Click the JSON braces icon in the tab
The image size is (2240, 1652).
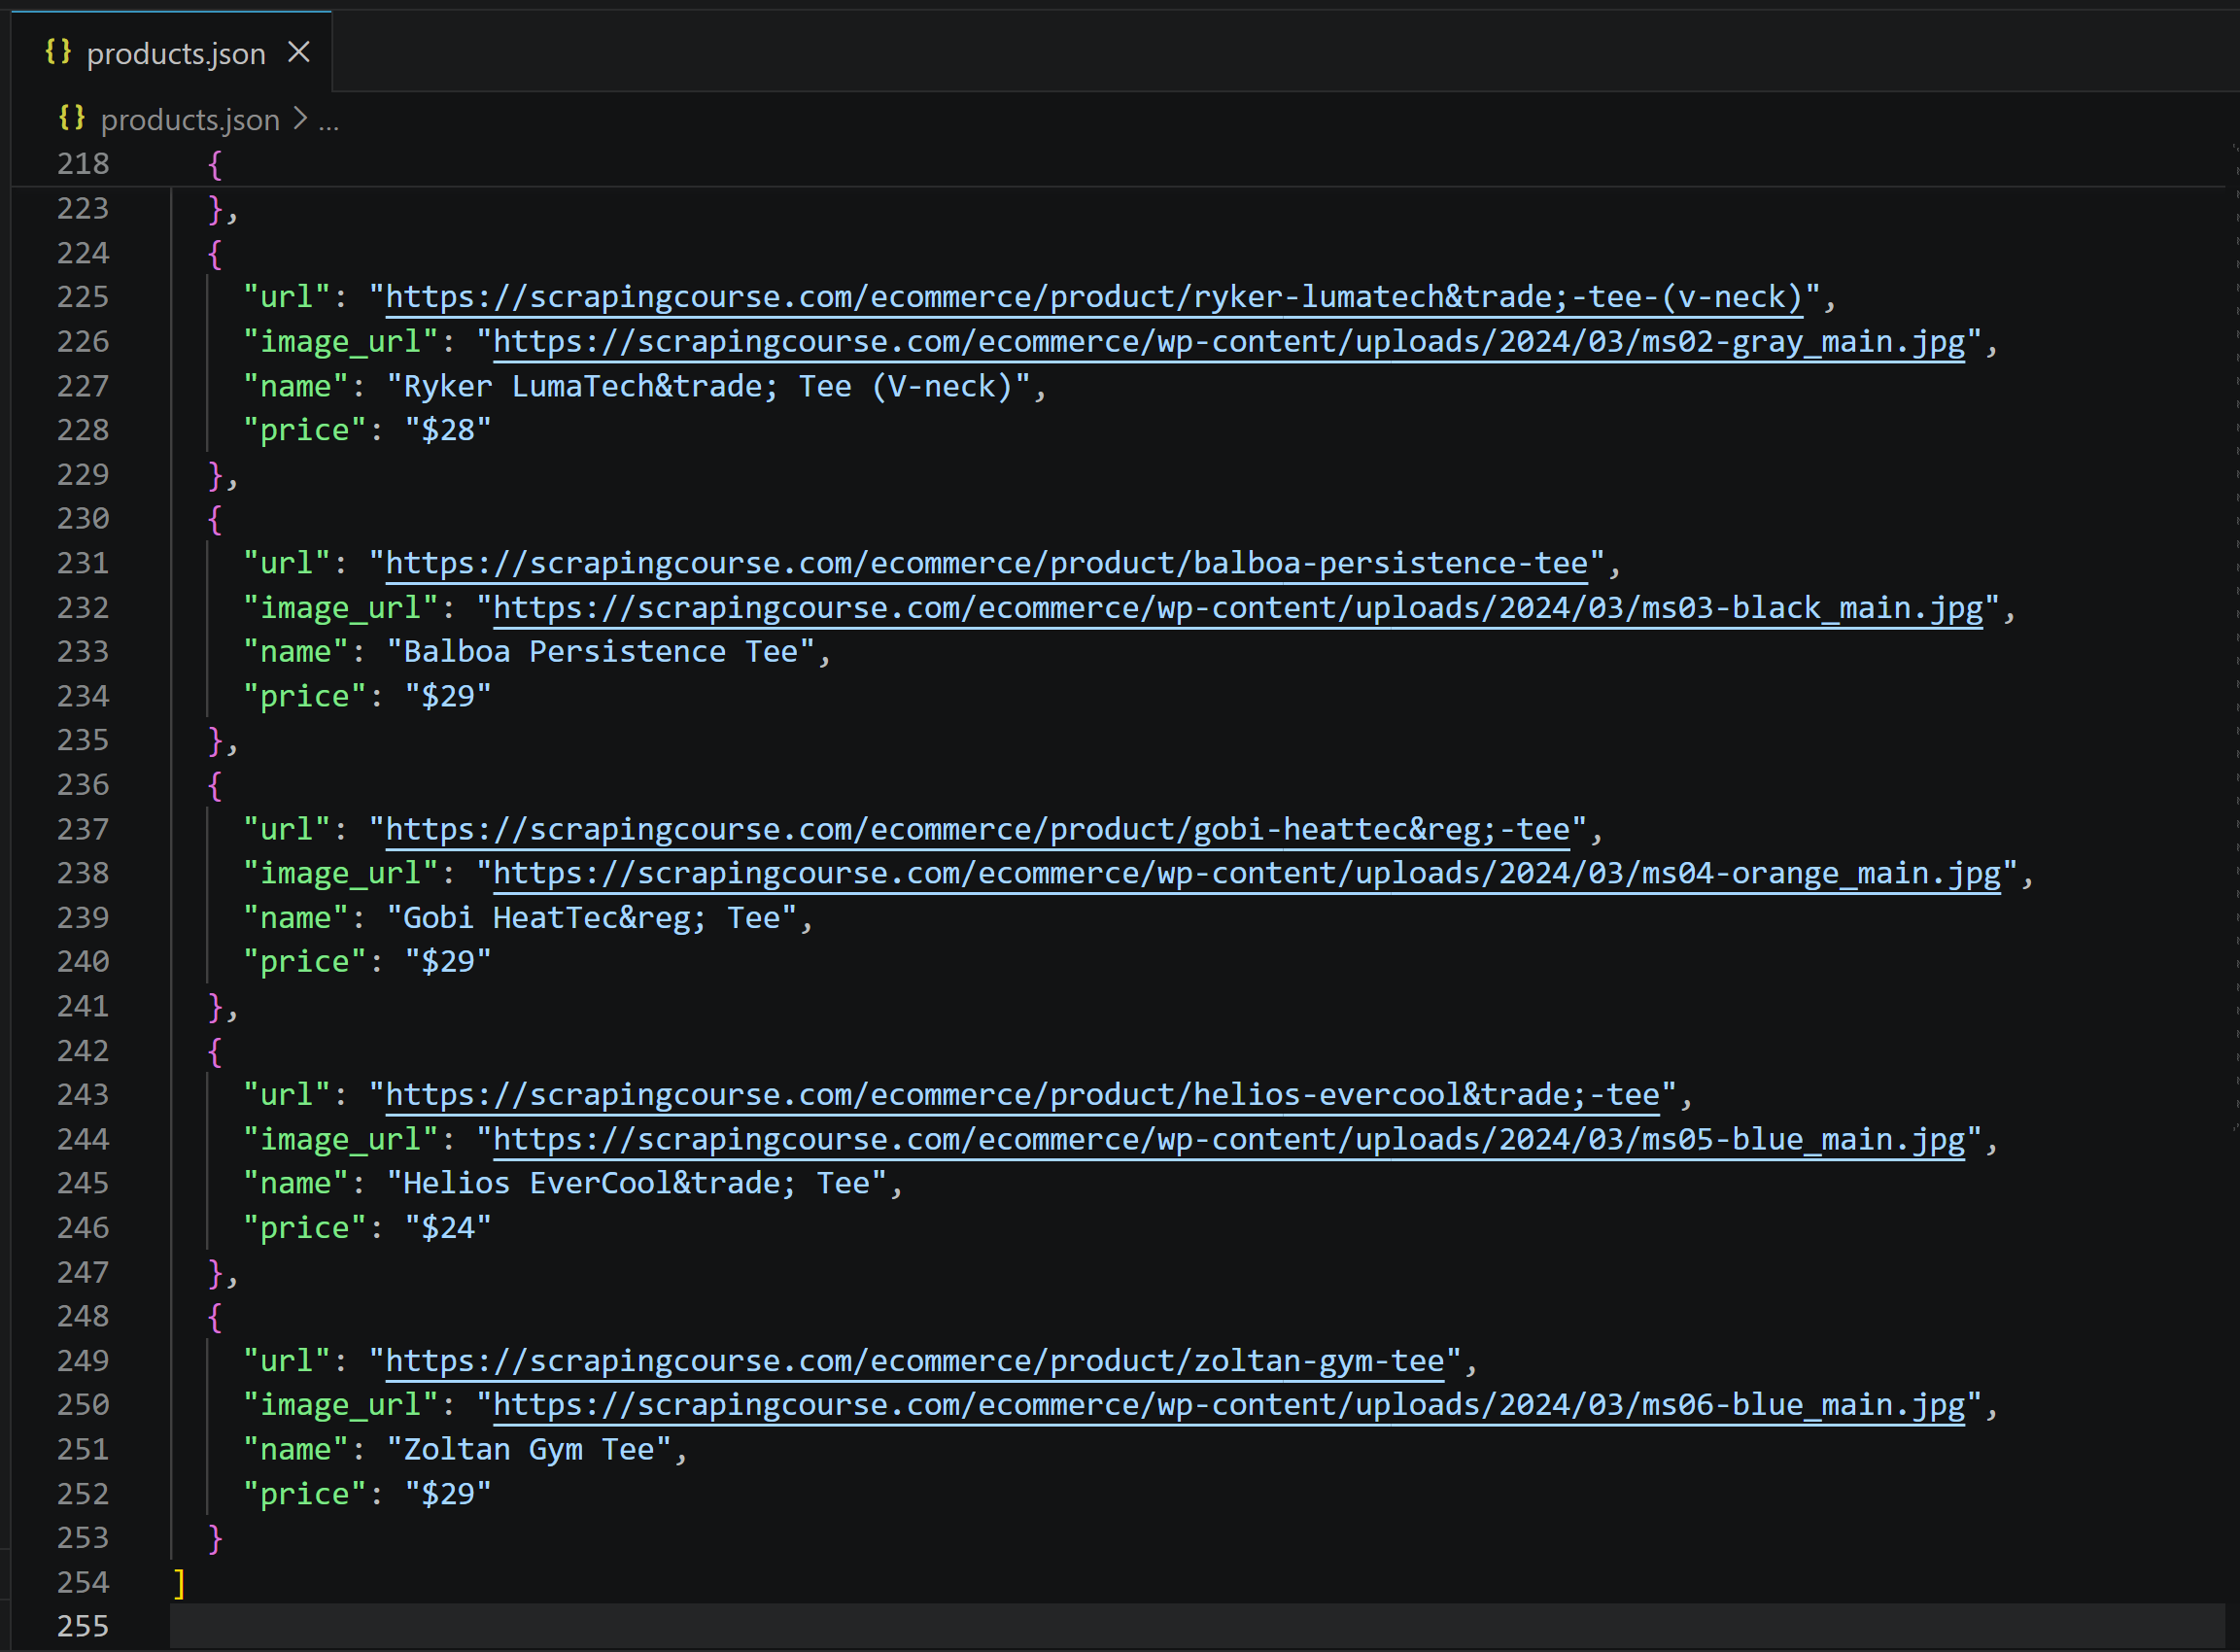[58, 52]
